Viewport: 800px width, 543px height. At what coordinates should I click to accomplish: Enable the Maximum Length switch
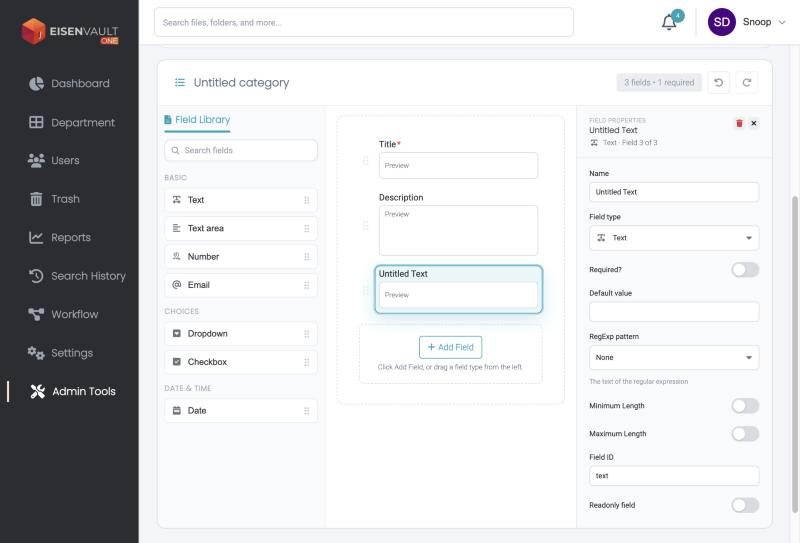(x=745, y=434)
